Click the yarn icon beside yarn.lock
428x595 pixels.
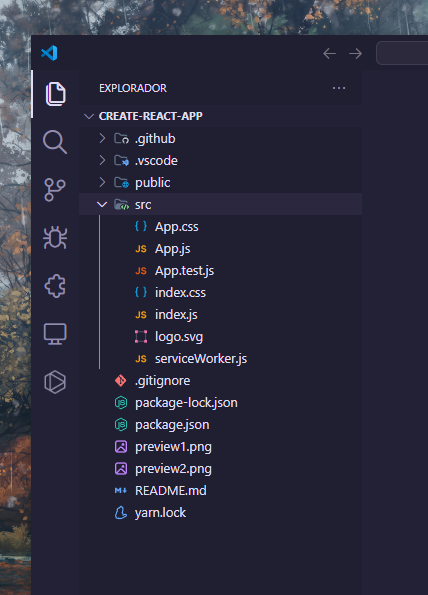[121, 513]
